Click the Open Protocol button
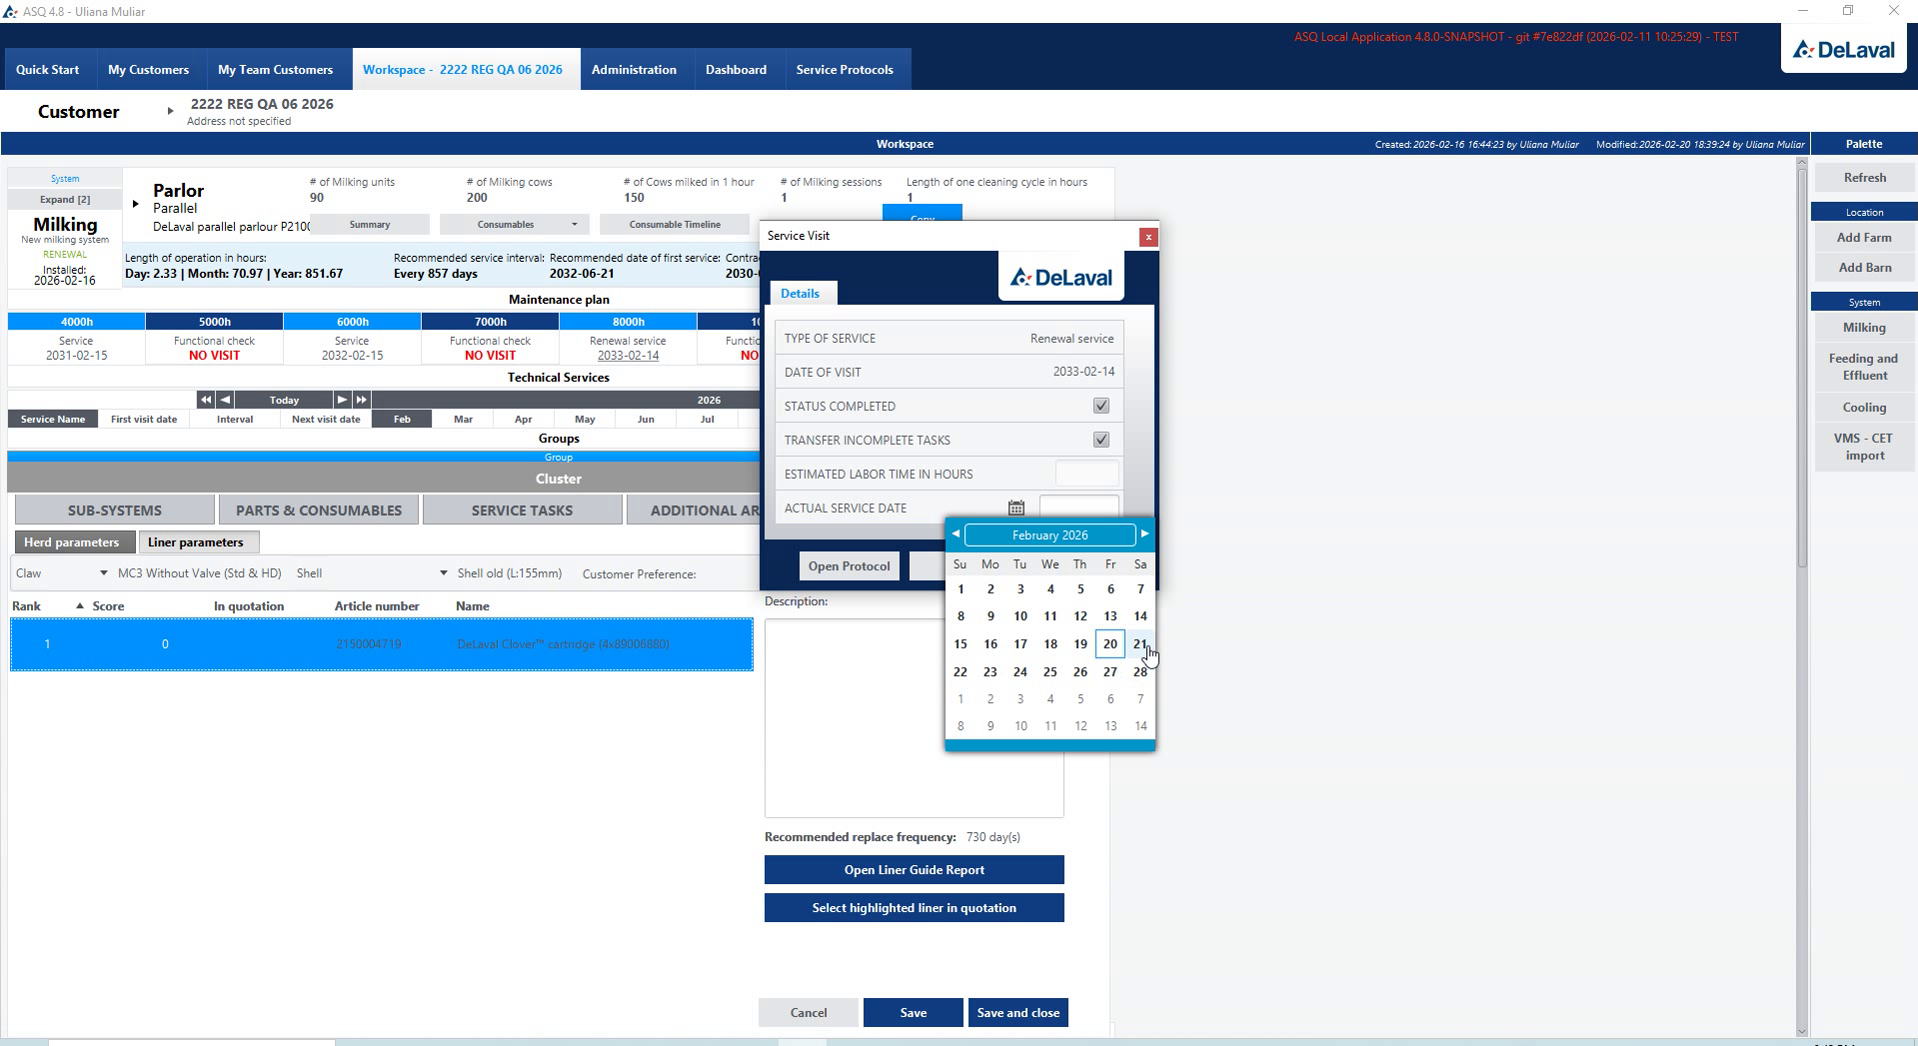The height and width of the screenshot is (1046, 1918). click(849, 566)
